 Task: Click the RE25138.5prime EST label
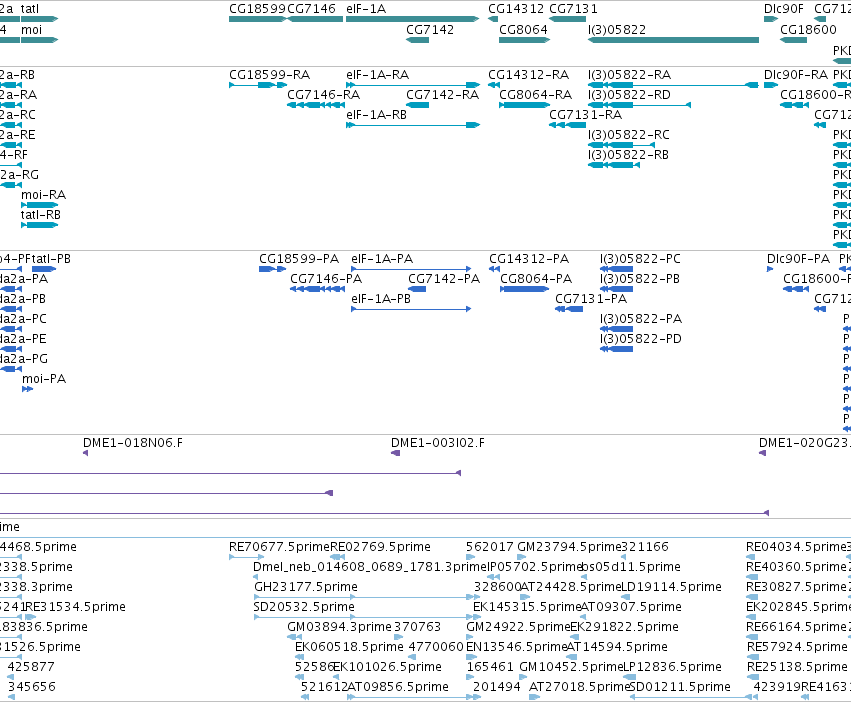[797, 667]
